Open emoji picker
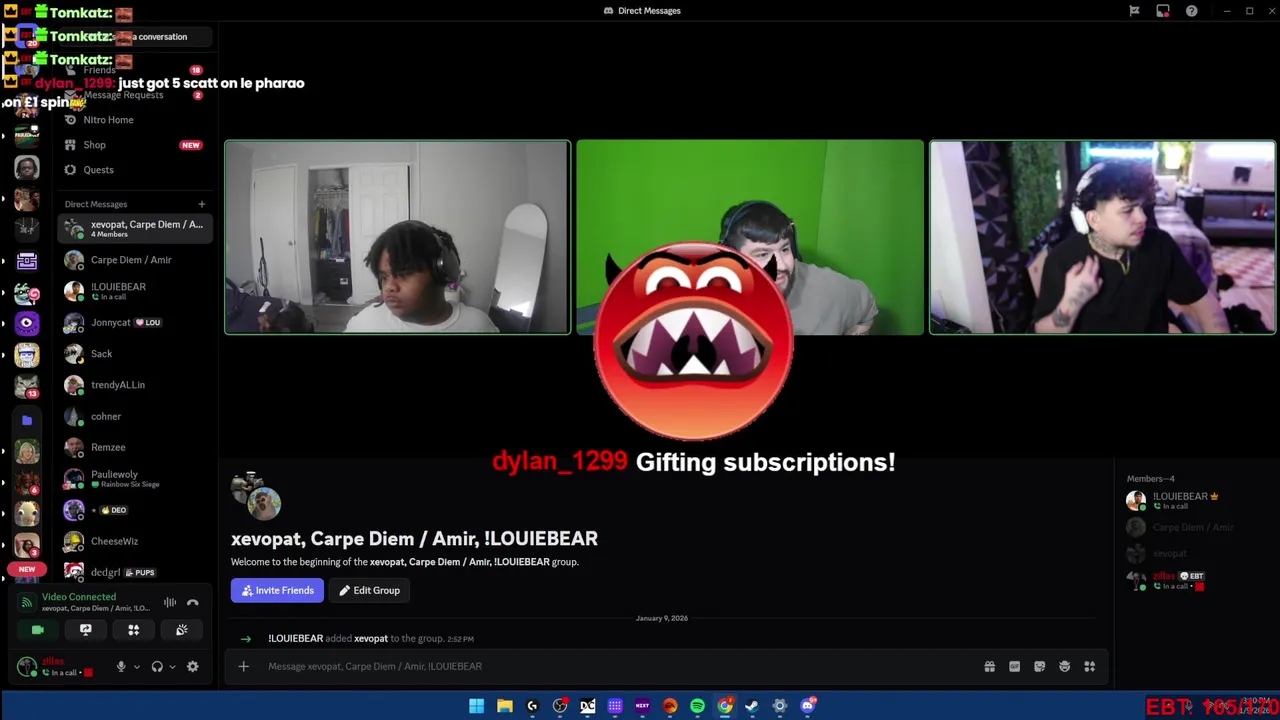The width and height of the screenshot is (1280, 720). pyautogui.click(x=1064, y=666)
